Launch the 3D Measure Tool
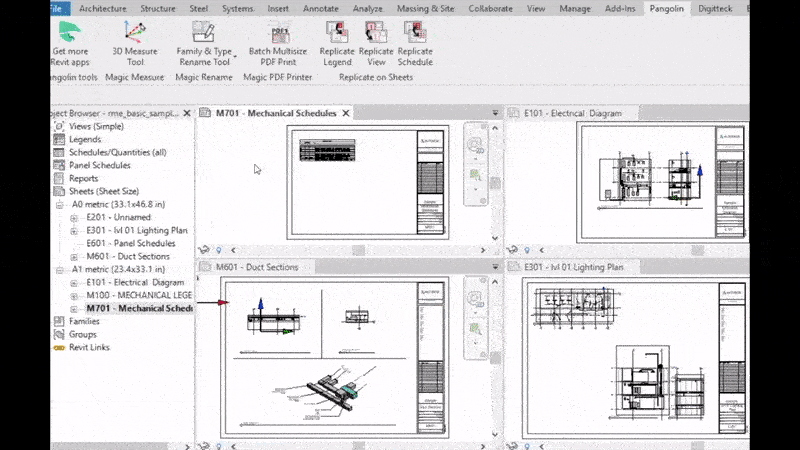800x450 pixels. coord(135,44)
